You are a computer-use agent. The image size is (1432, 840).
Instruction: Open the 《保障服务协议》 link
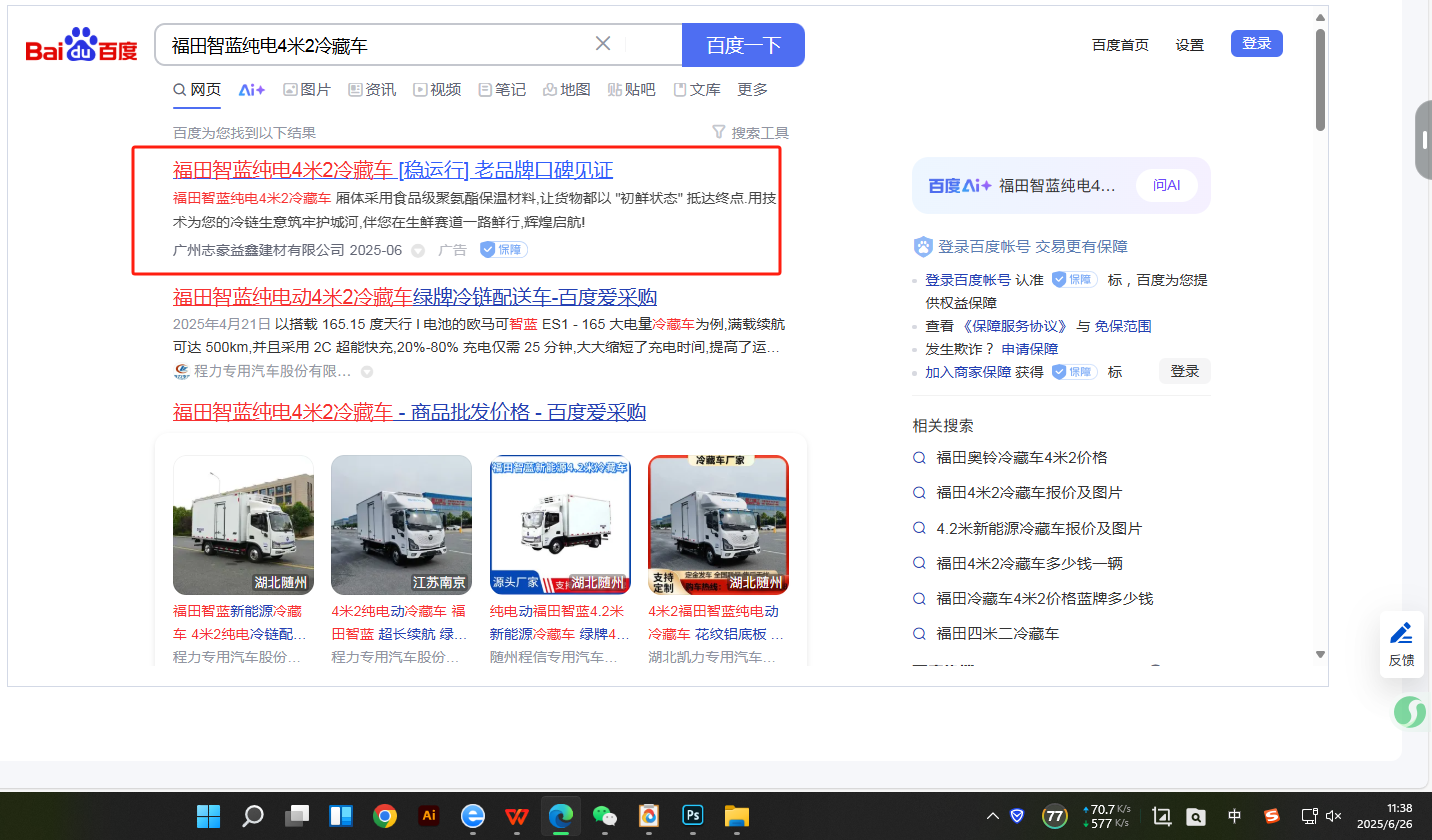(1016, 326)
